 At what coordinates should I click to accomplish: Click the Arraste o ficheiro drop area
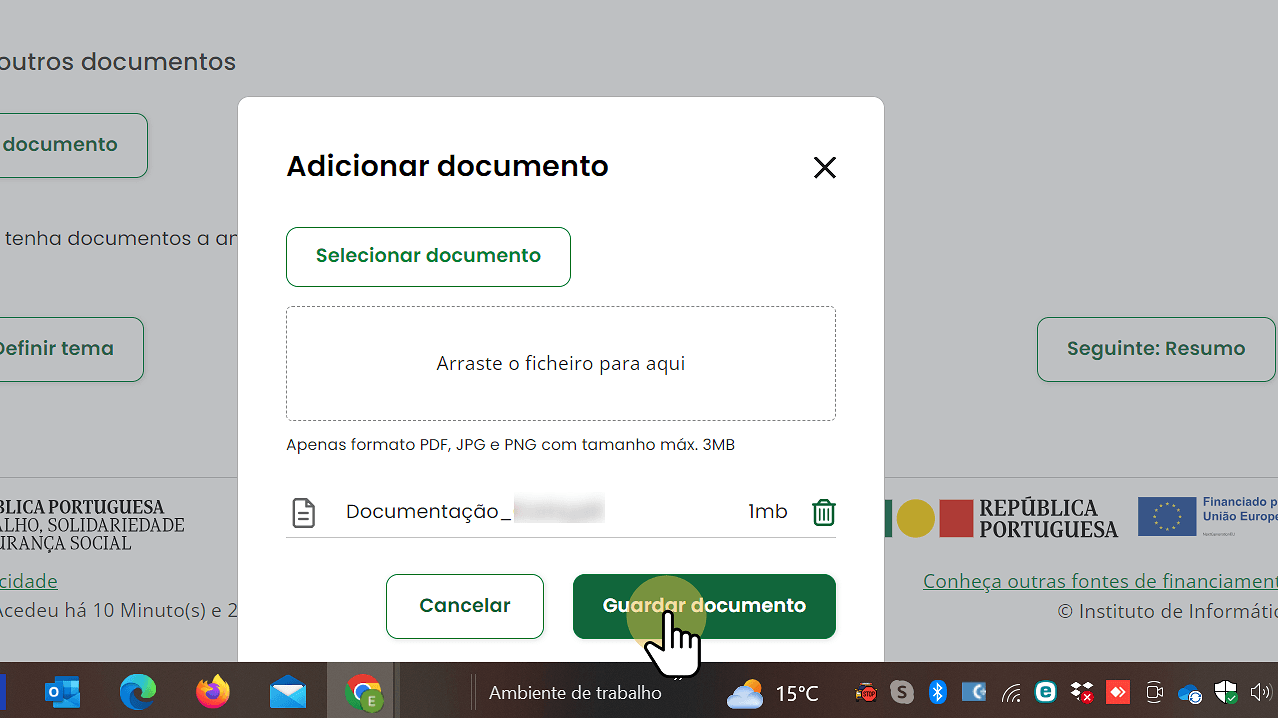click(560, 363)
